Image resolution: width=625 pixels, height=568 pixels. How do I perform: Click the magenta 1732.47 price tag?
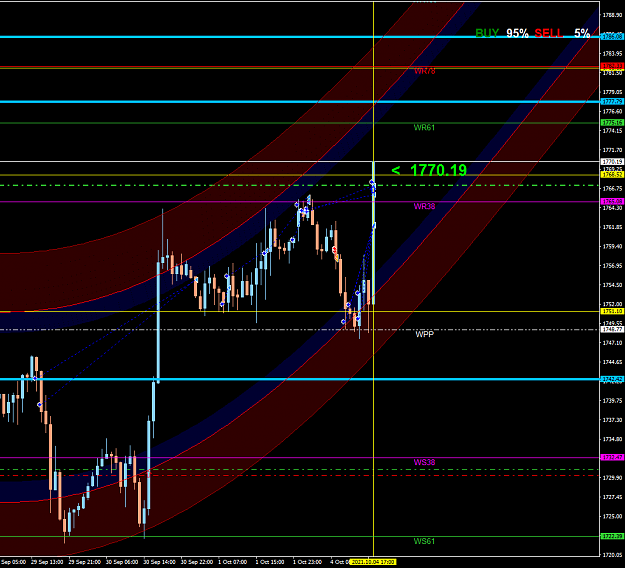coord(612,458)
